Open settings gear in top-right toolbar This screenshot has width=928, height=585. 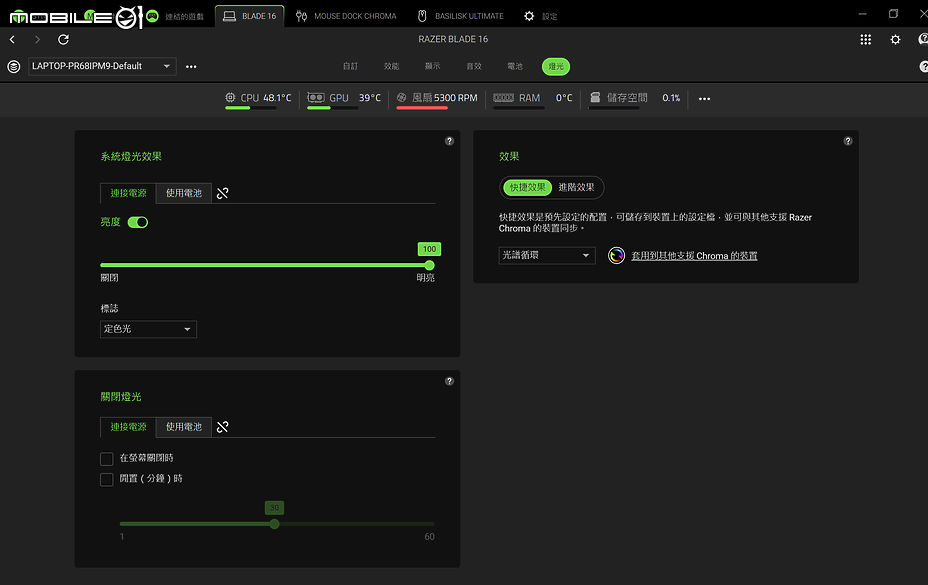895,39
